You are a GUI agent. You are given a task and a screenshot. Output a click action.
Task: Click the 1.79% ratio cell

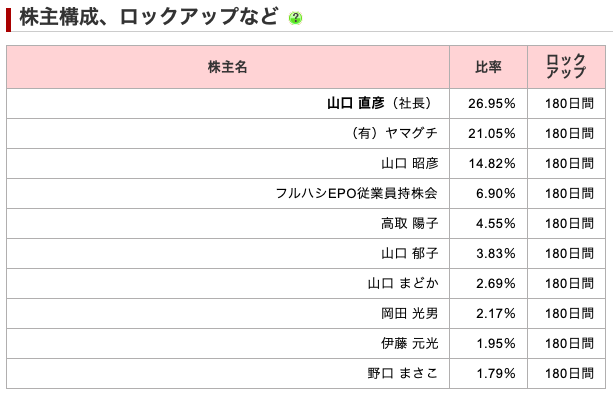coord(488,373)
